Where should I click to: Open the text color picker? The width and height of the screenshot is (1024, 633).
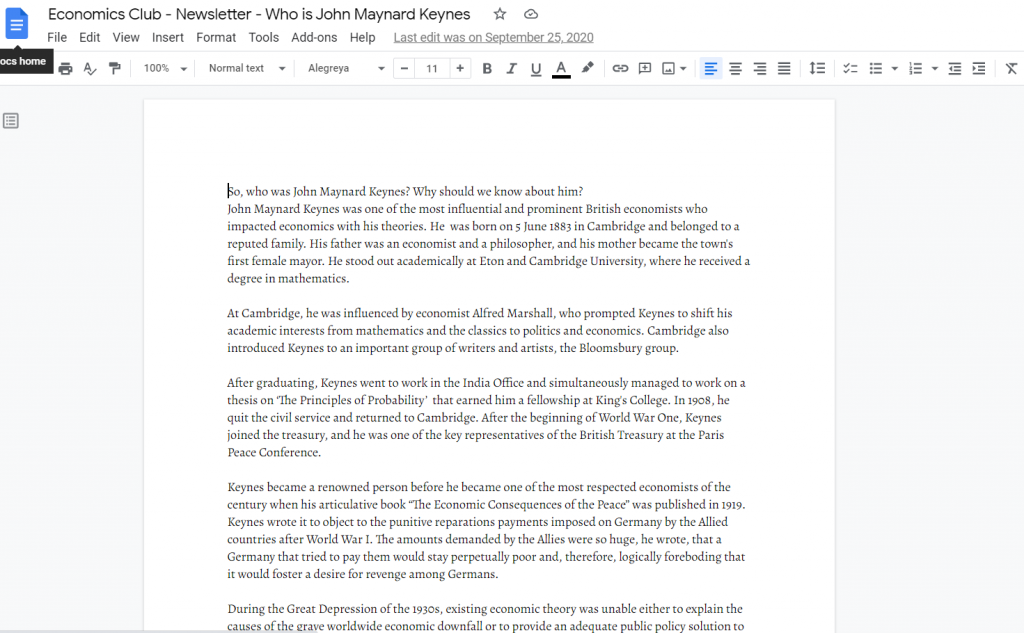[561, 69]
